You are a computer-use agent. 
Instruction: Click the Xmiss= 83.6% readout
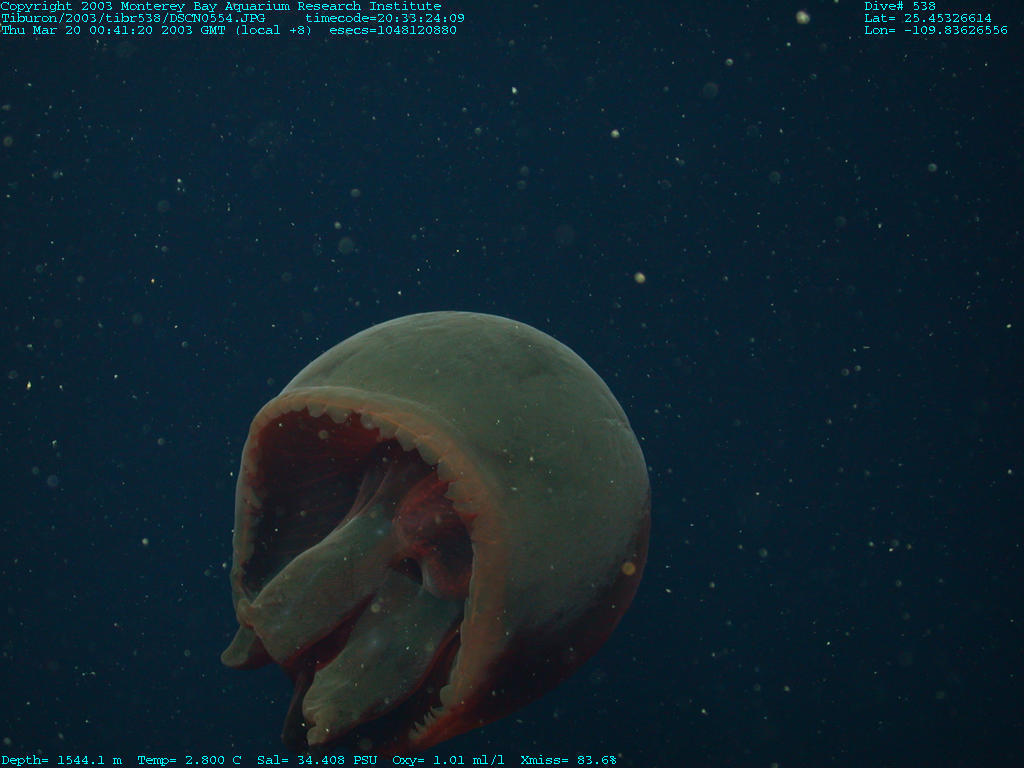tap(568, 760)
